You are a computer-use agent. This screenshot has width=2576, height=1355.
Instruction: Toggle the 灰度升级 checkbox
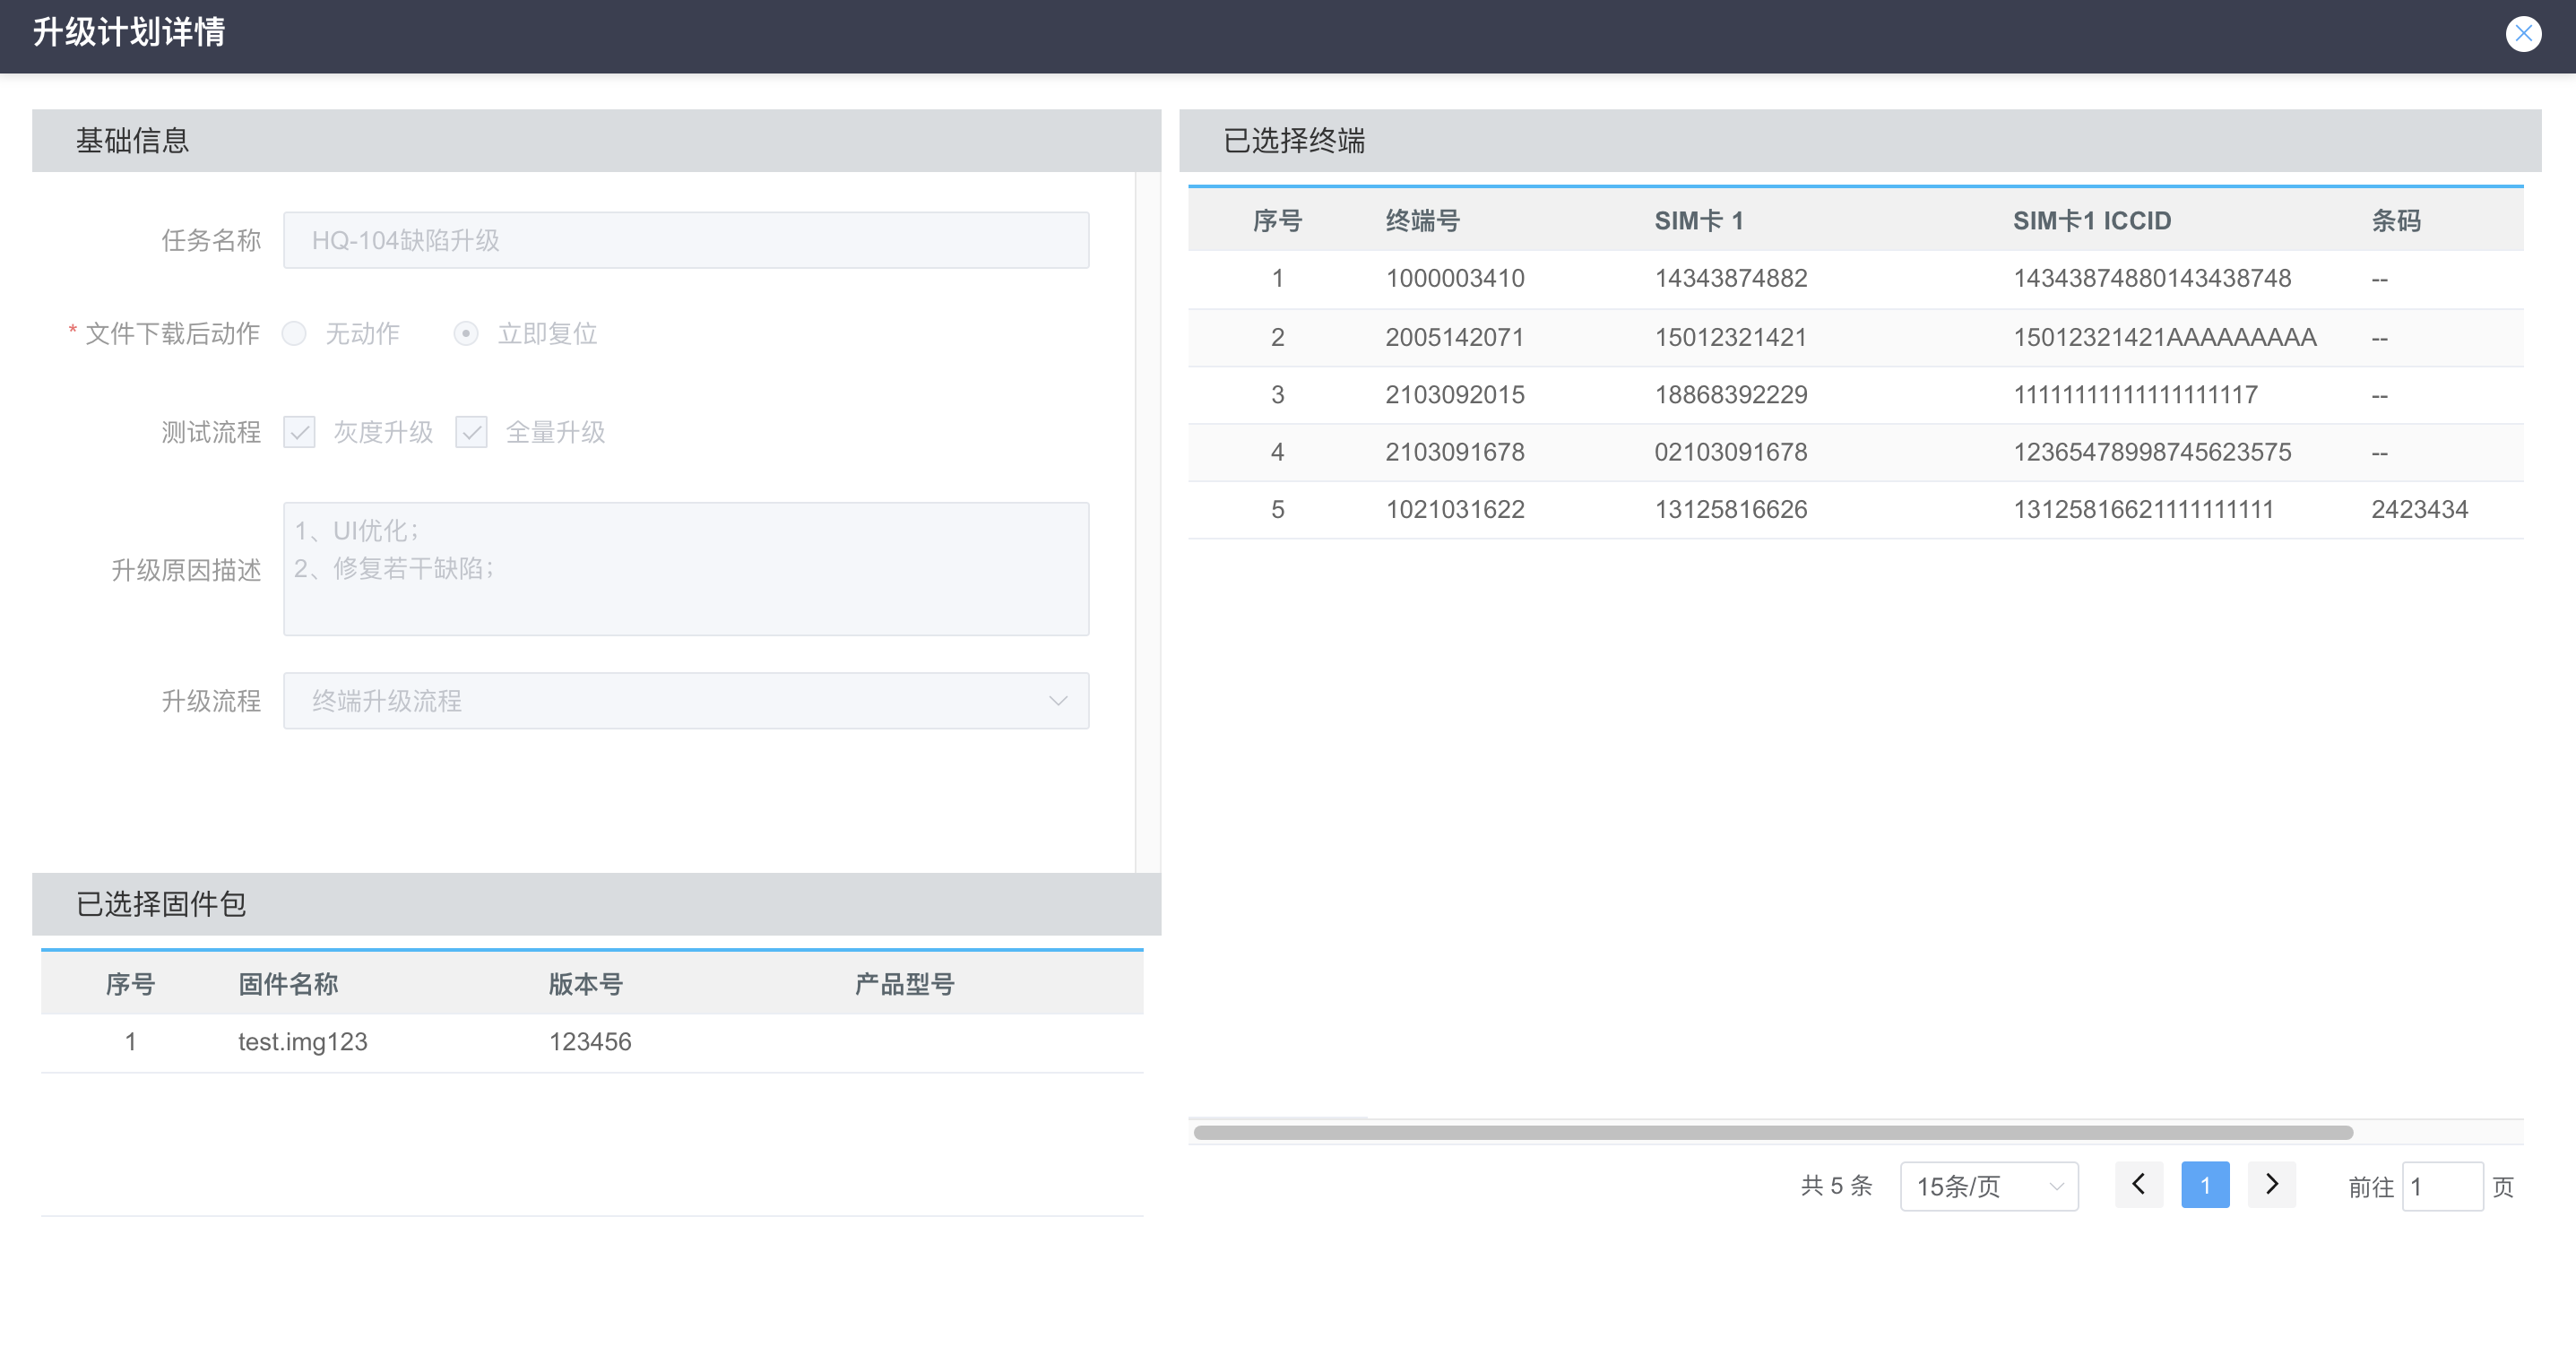point(299,432)
